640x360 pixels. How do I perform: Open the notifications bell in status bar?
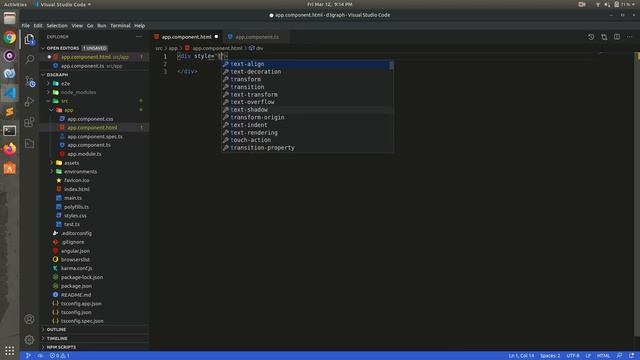pos(631,356)
